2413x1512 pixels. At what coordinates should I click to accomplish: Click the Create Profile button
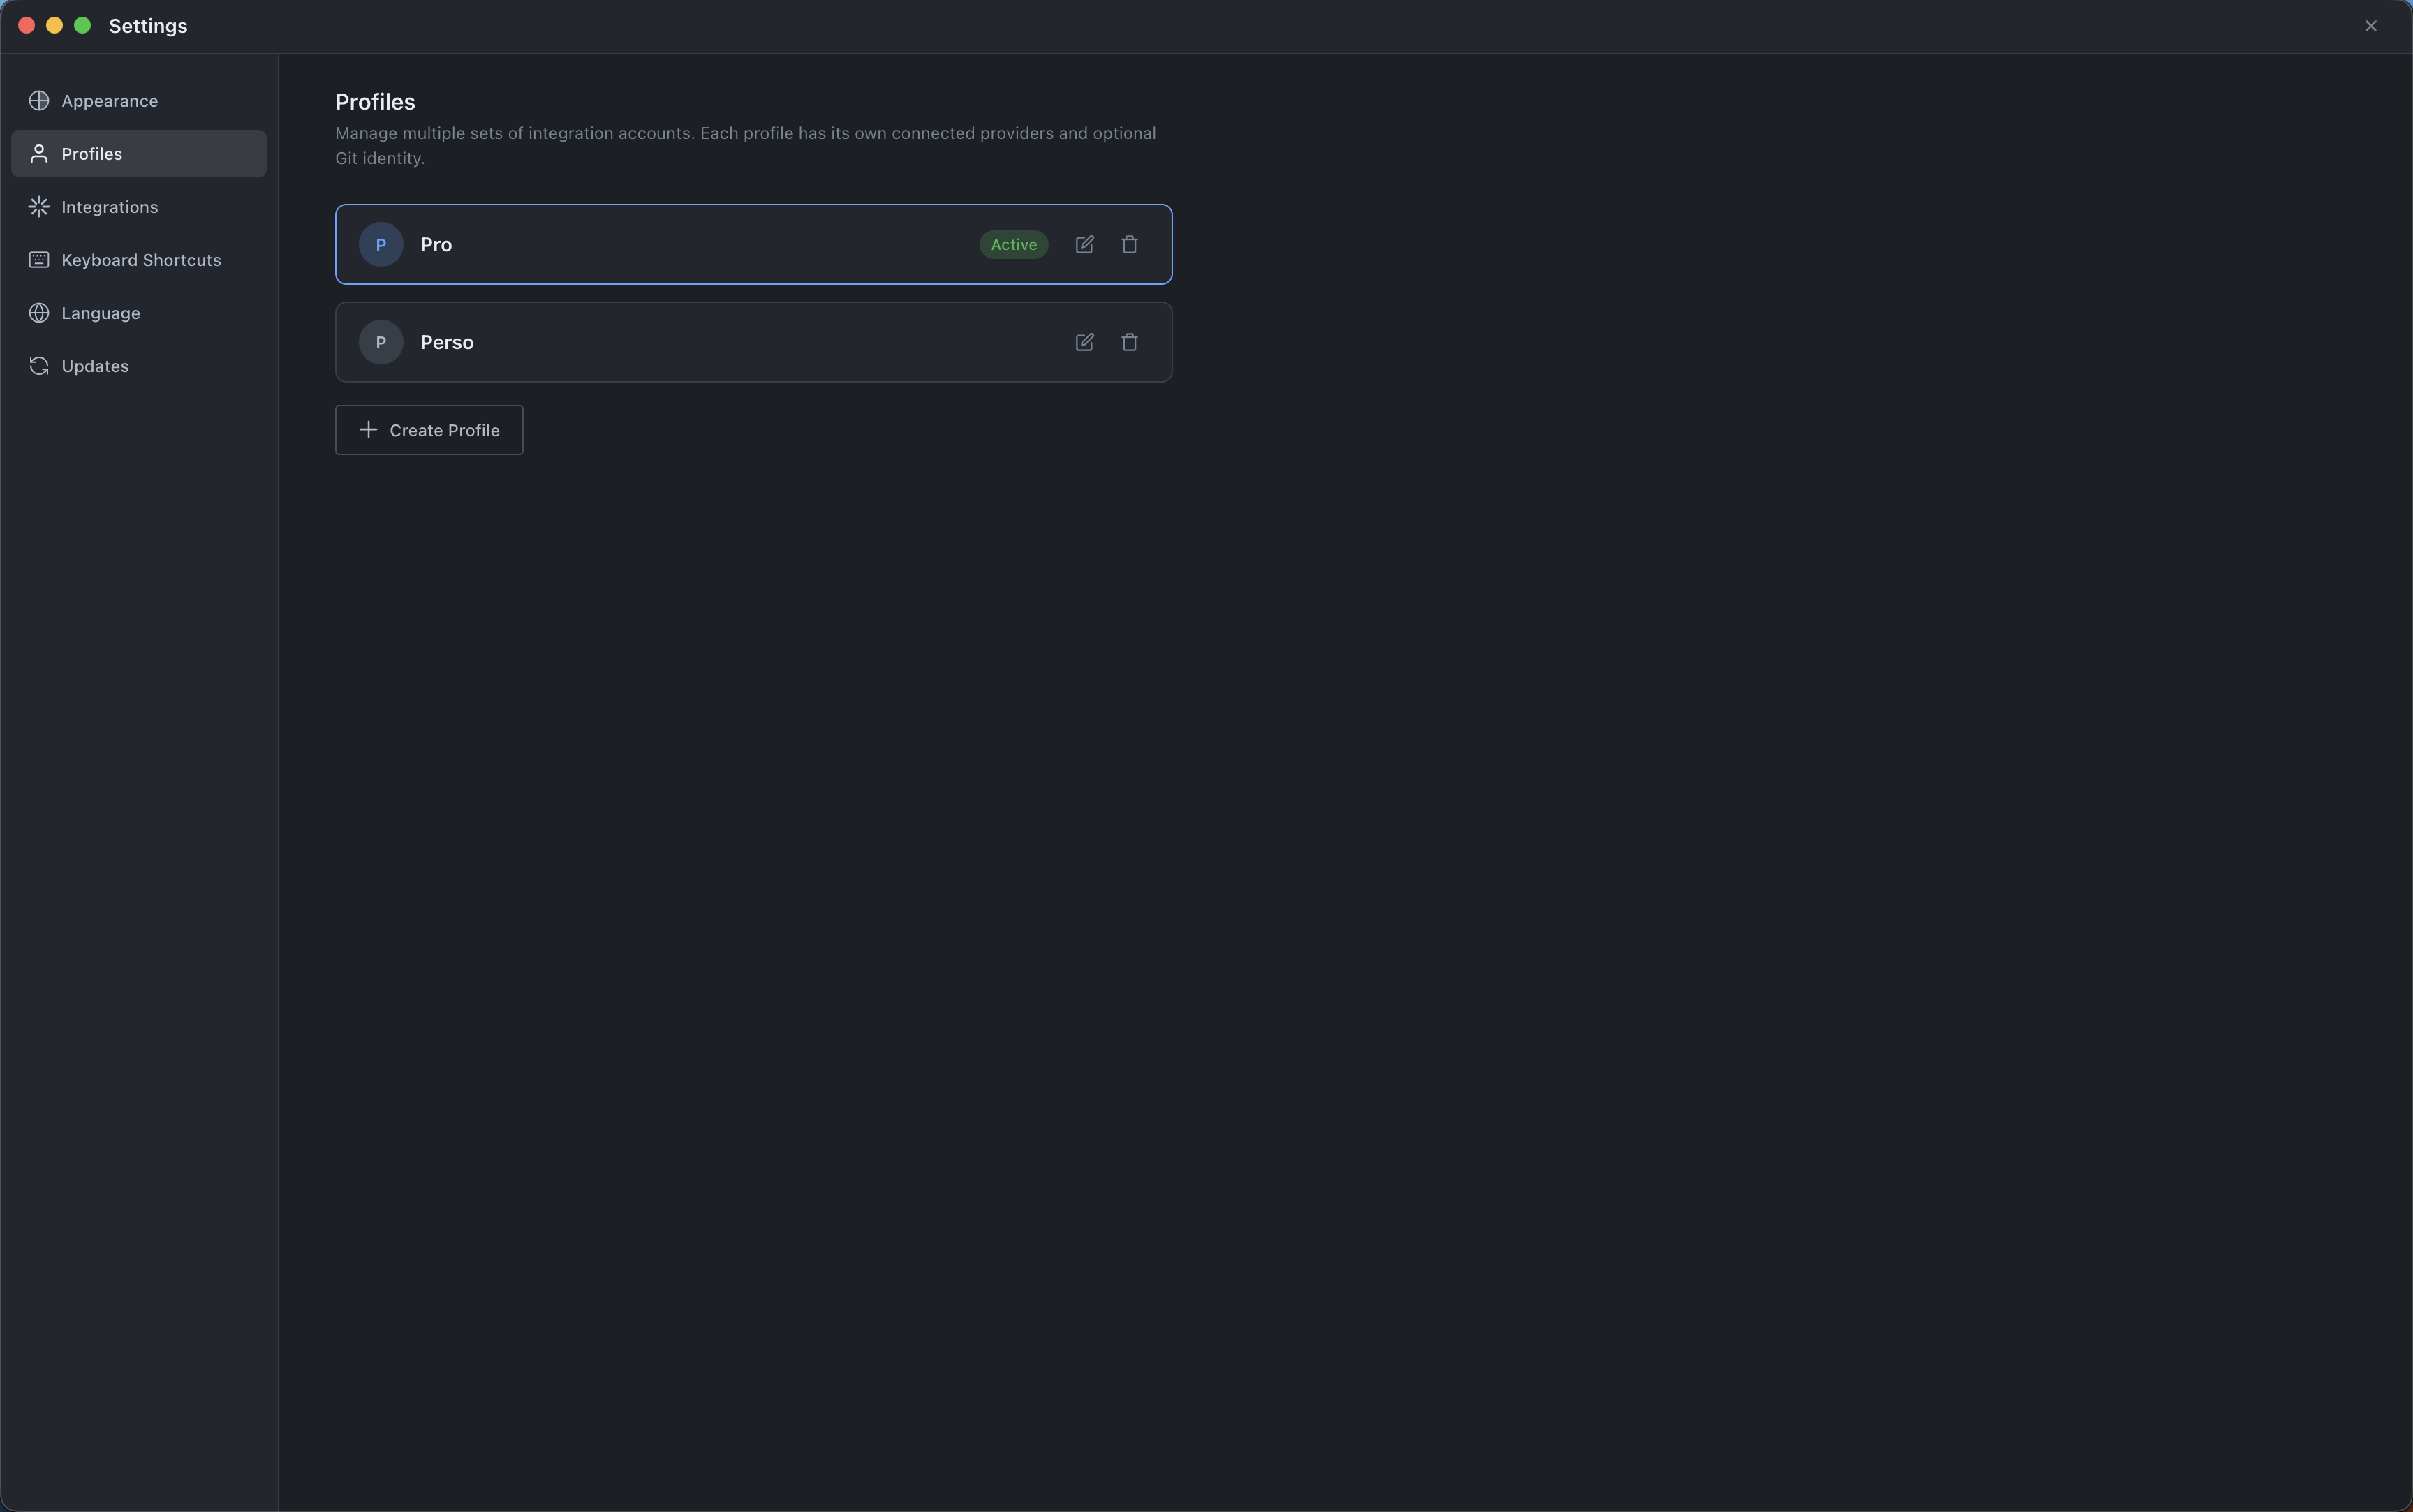point(429,430)
